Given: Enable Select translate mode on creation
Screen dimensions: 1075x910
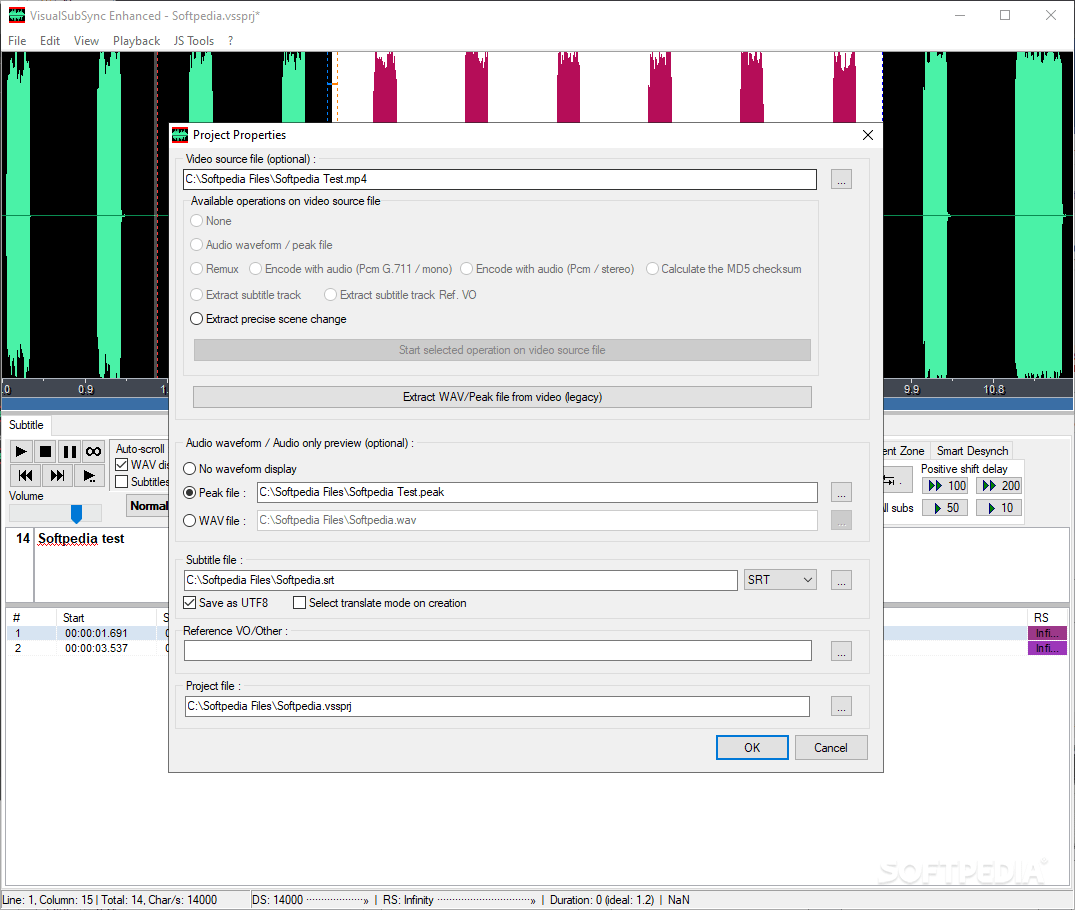Looking at the screenshot, I should (298, 602).
